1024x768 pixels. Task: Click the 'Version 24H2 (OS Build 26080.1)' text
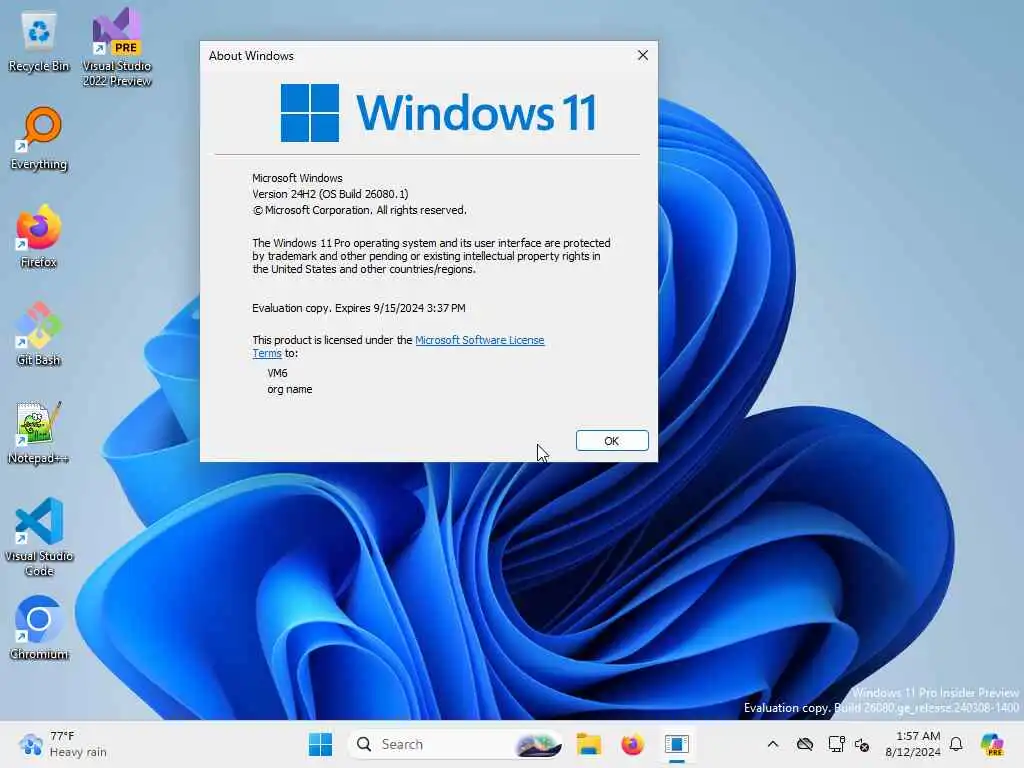(x=330, y=194)
